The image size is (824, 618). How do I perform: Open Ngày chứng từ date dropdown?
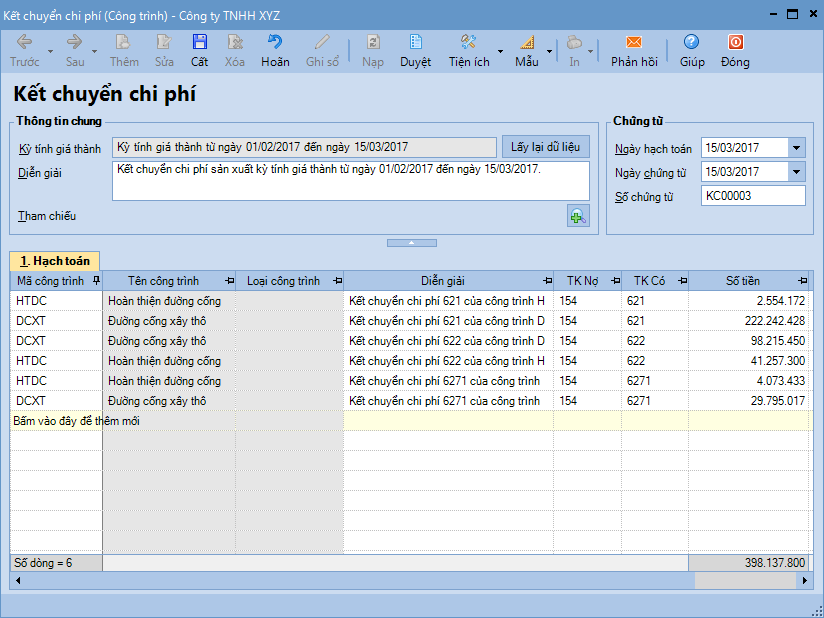pyautogui.click(x=796, y=172)
